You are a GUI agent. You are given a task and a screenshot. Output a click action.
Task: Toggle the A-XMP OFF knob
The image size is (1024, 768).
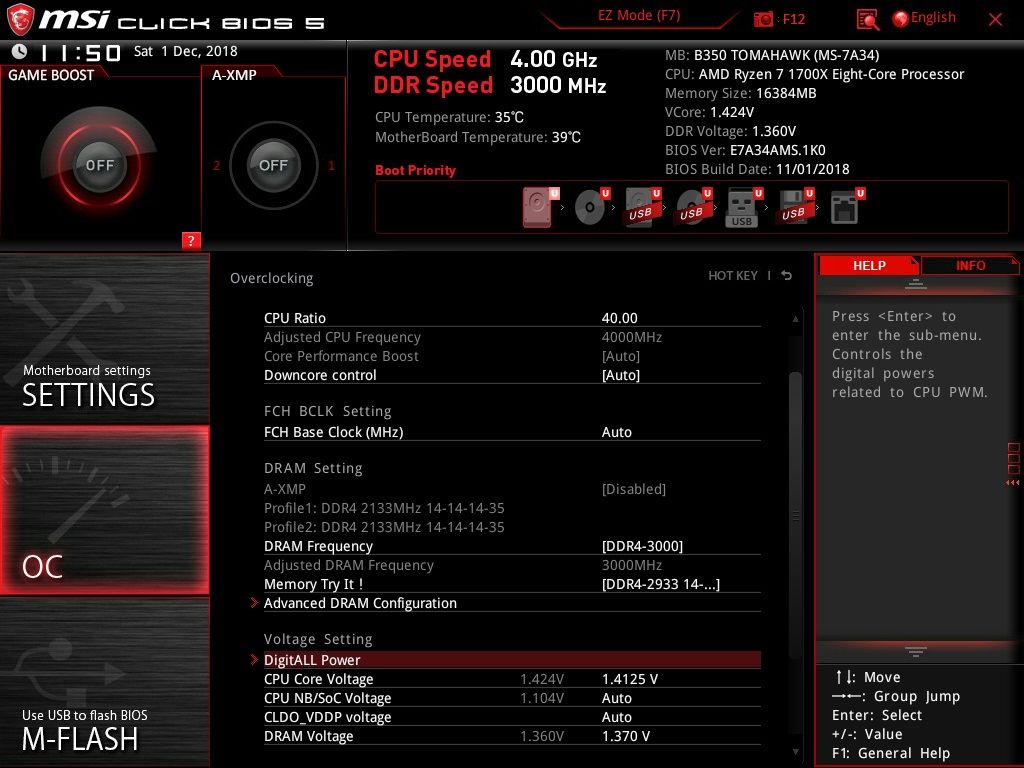point(273,165)
